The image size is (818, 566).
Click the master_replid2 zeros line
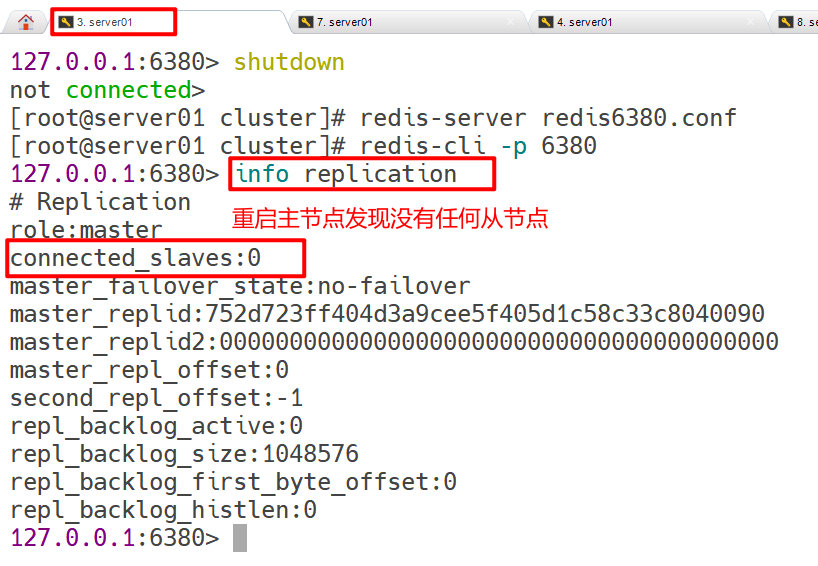394,342
